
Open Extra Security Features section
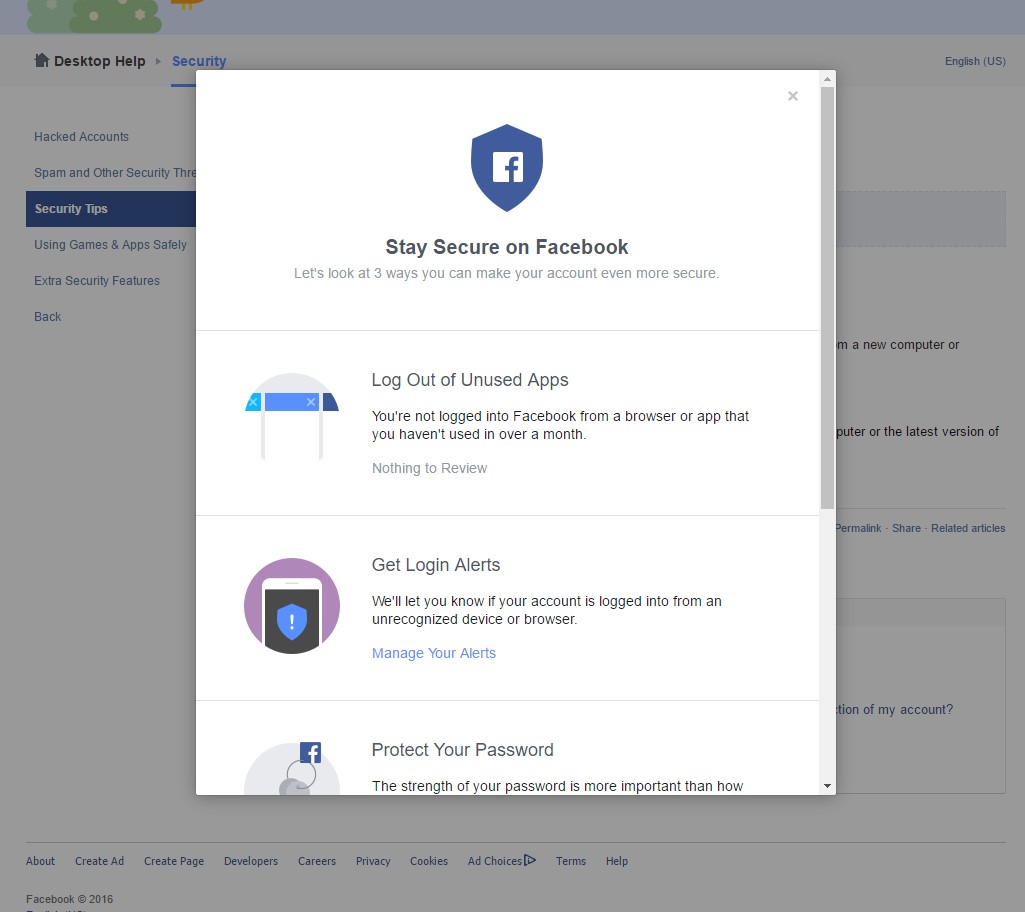97,280
